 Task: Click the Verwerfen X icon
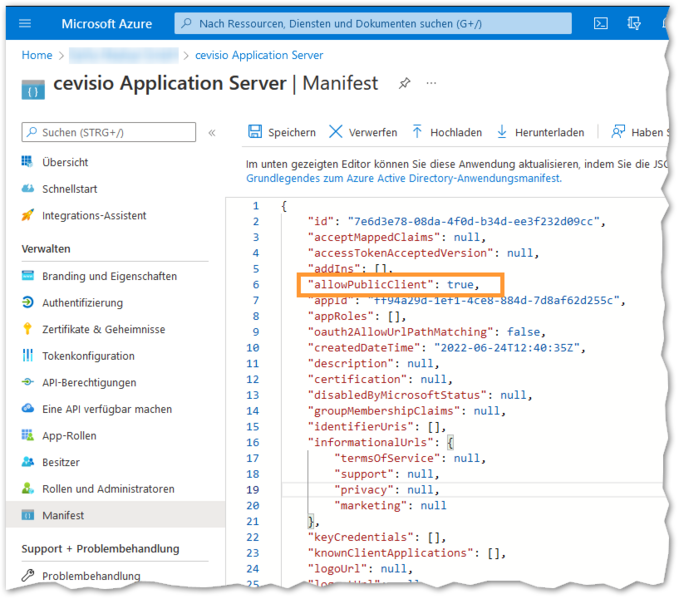pos(336,131)
